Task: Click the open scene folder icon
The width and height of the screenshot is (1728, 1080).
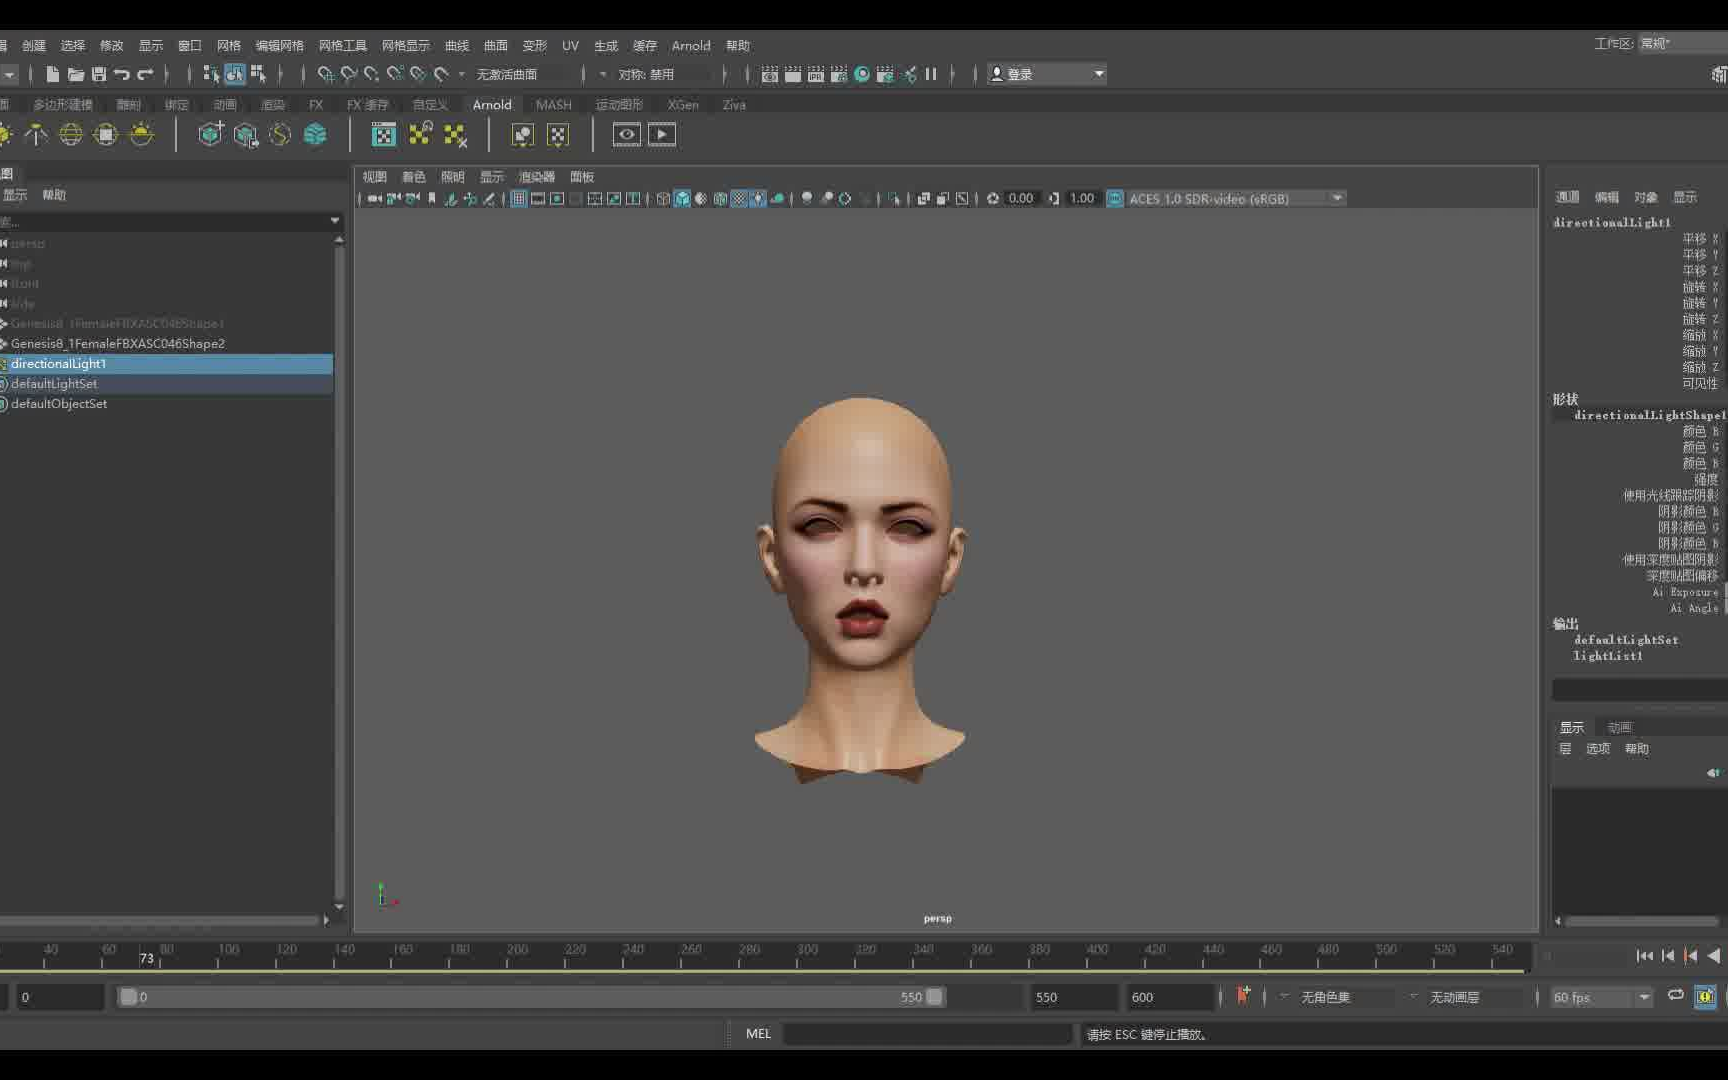Action: point(75,74)
